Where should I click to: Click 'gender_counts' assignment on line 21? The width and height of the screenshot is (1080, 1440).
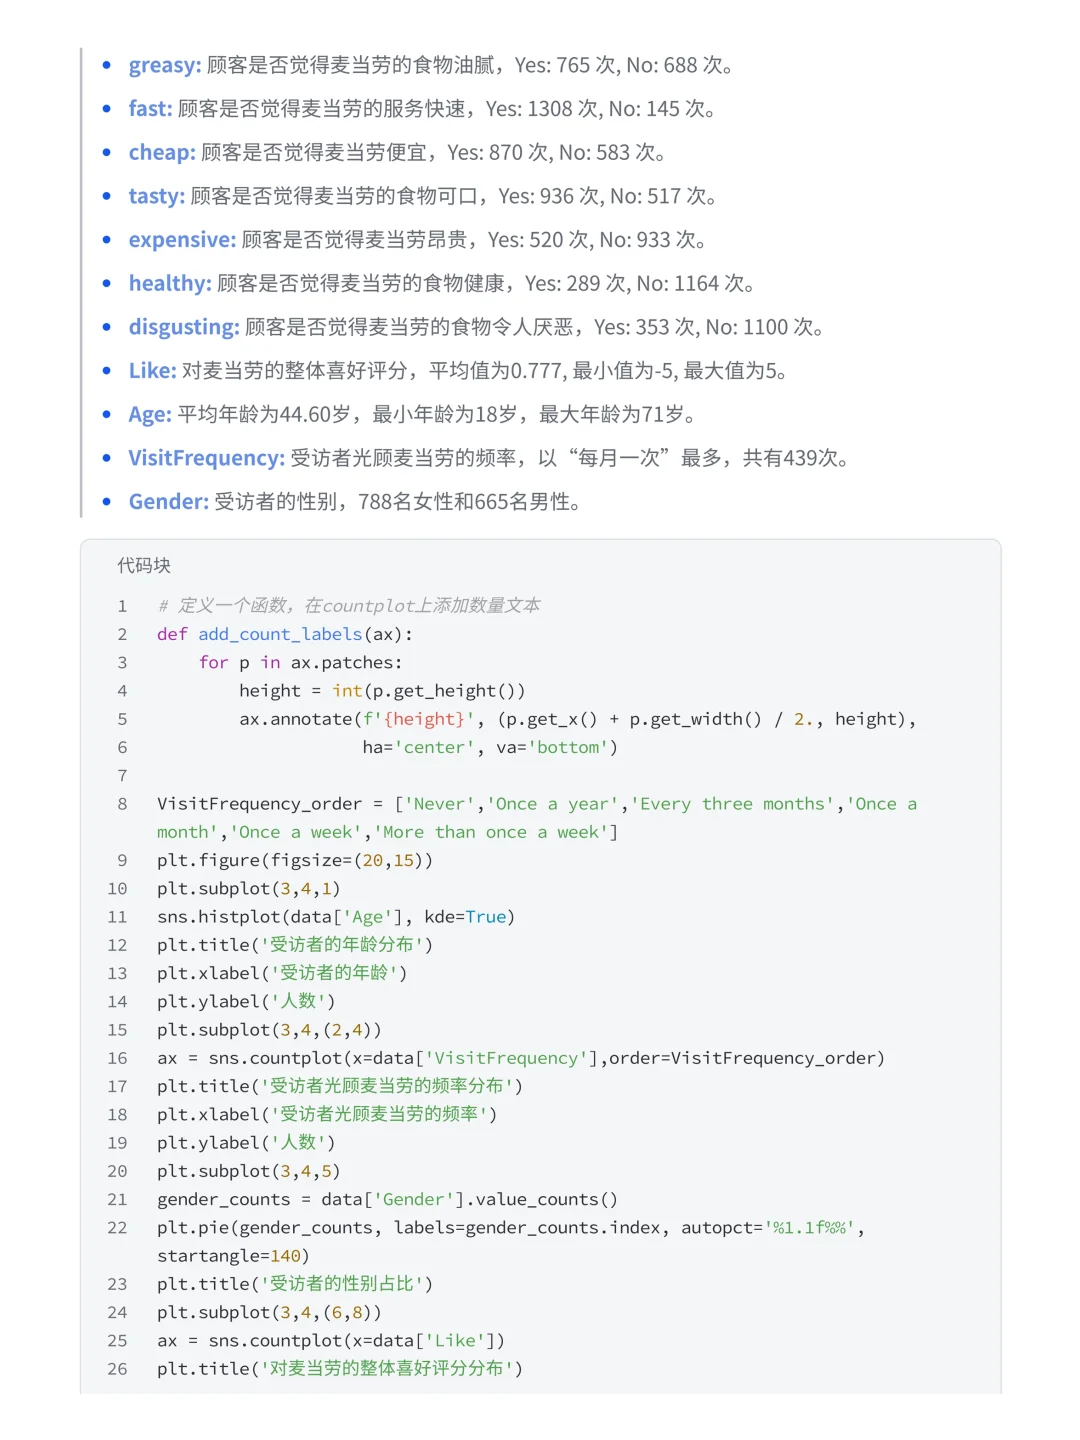coord(387,1199)
